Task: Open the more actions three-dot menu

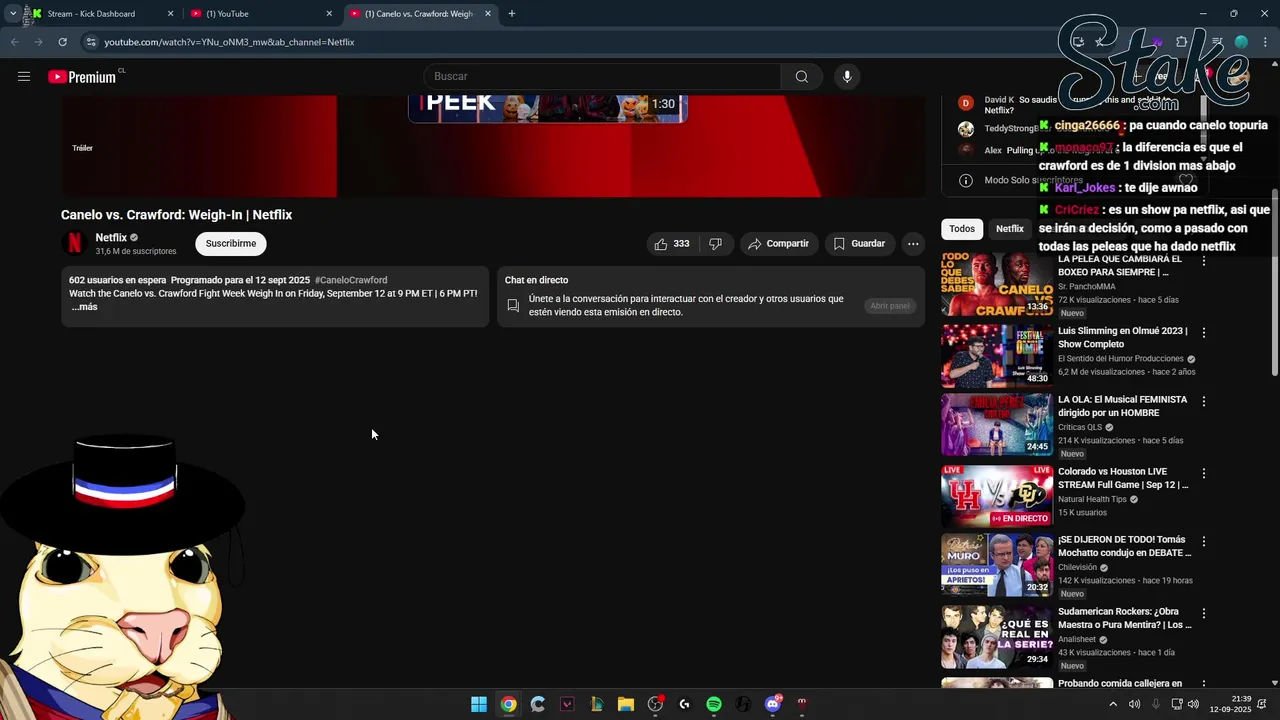Action: point(912,243)
